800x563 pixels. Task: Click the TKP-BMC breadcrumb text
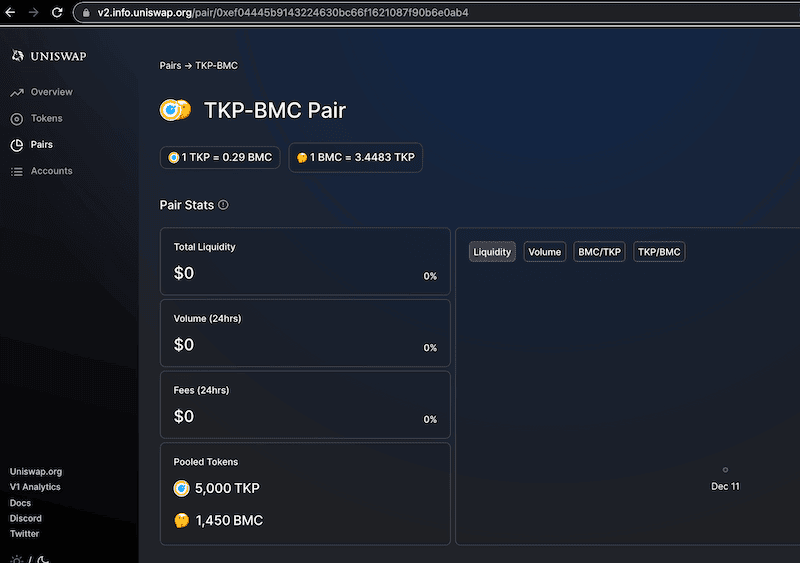(216, 65)
